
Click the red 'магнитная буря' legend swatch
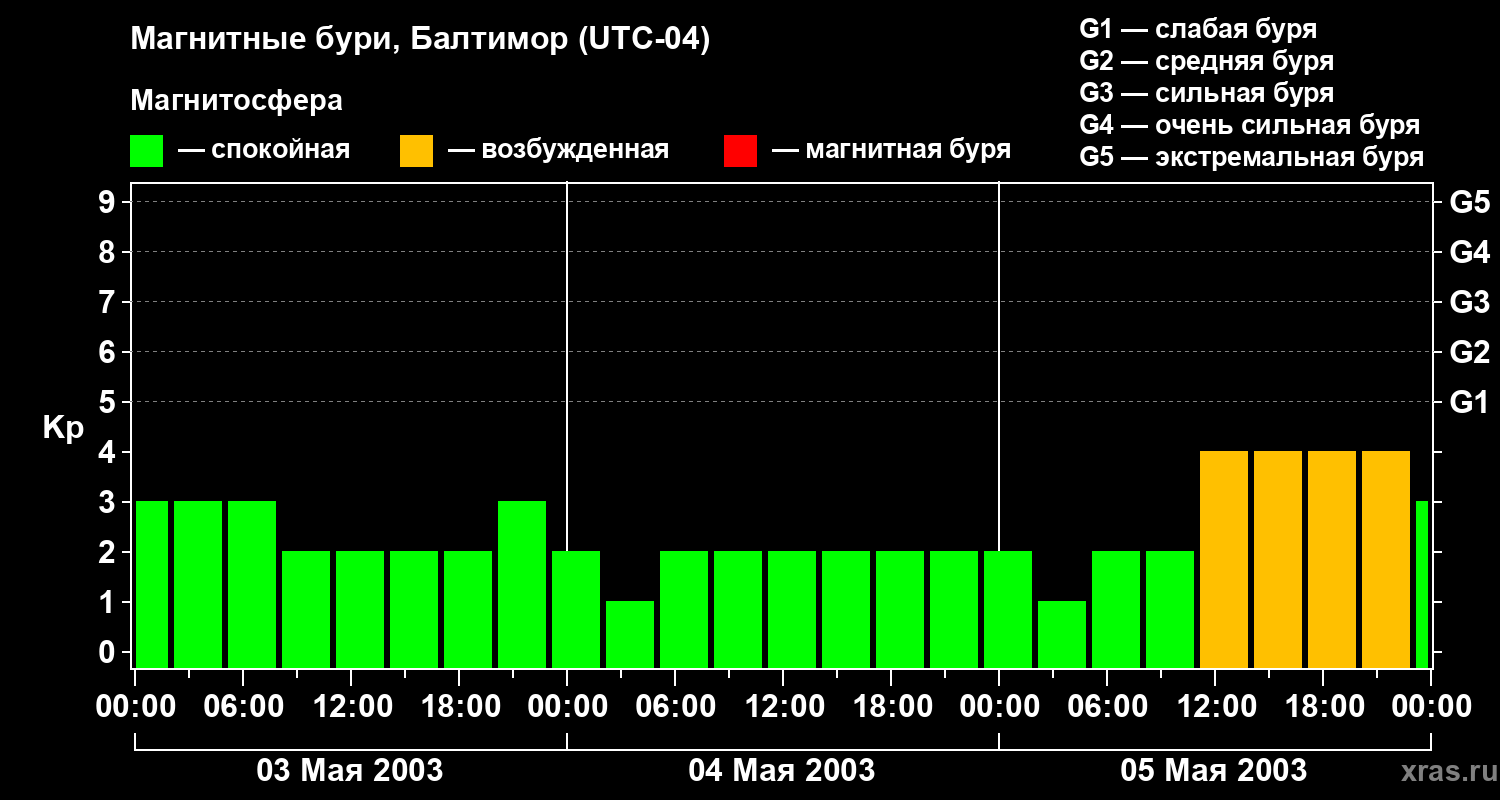740,150
